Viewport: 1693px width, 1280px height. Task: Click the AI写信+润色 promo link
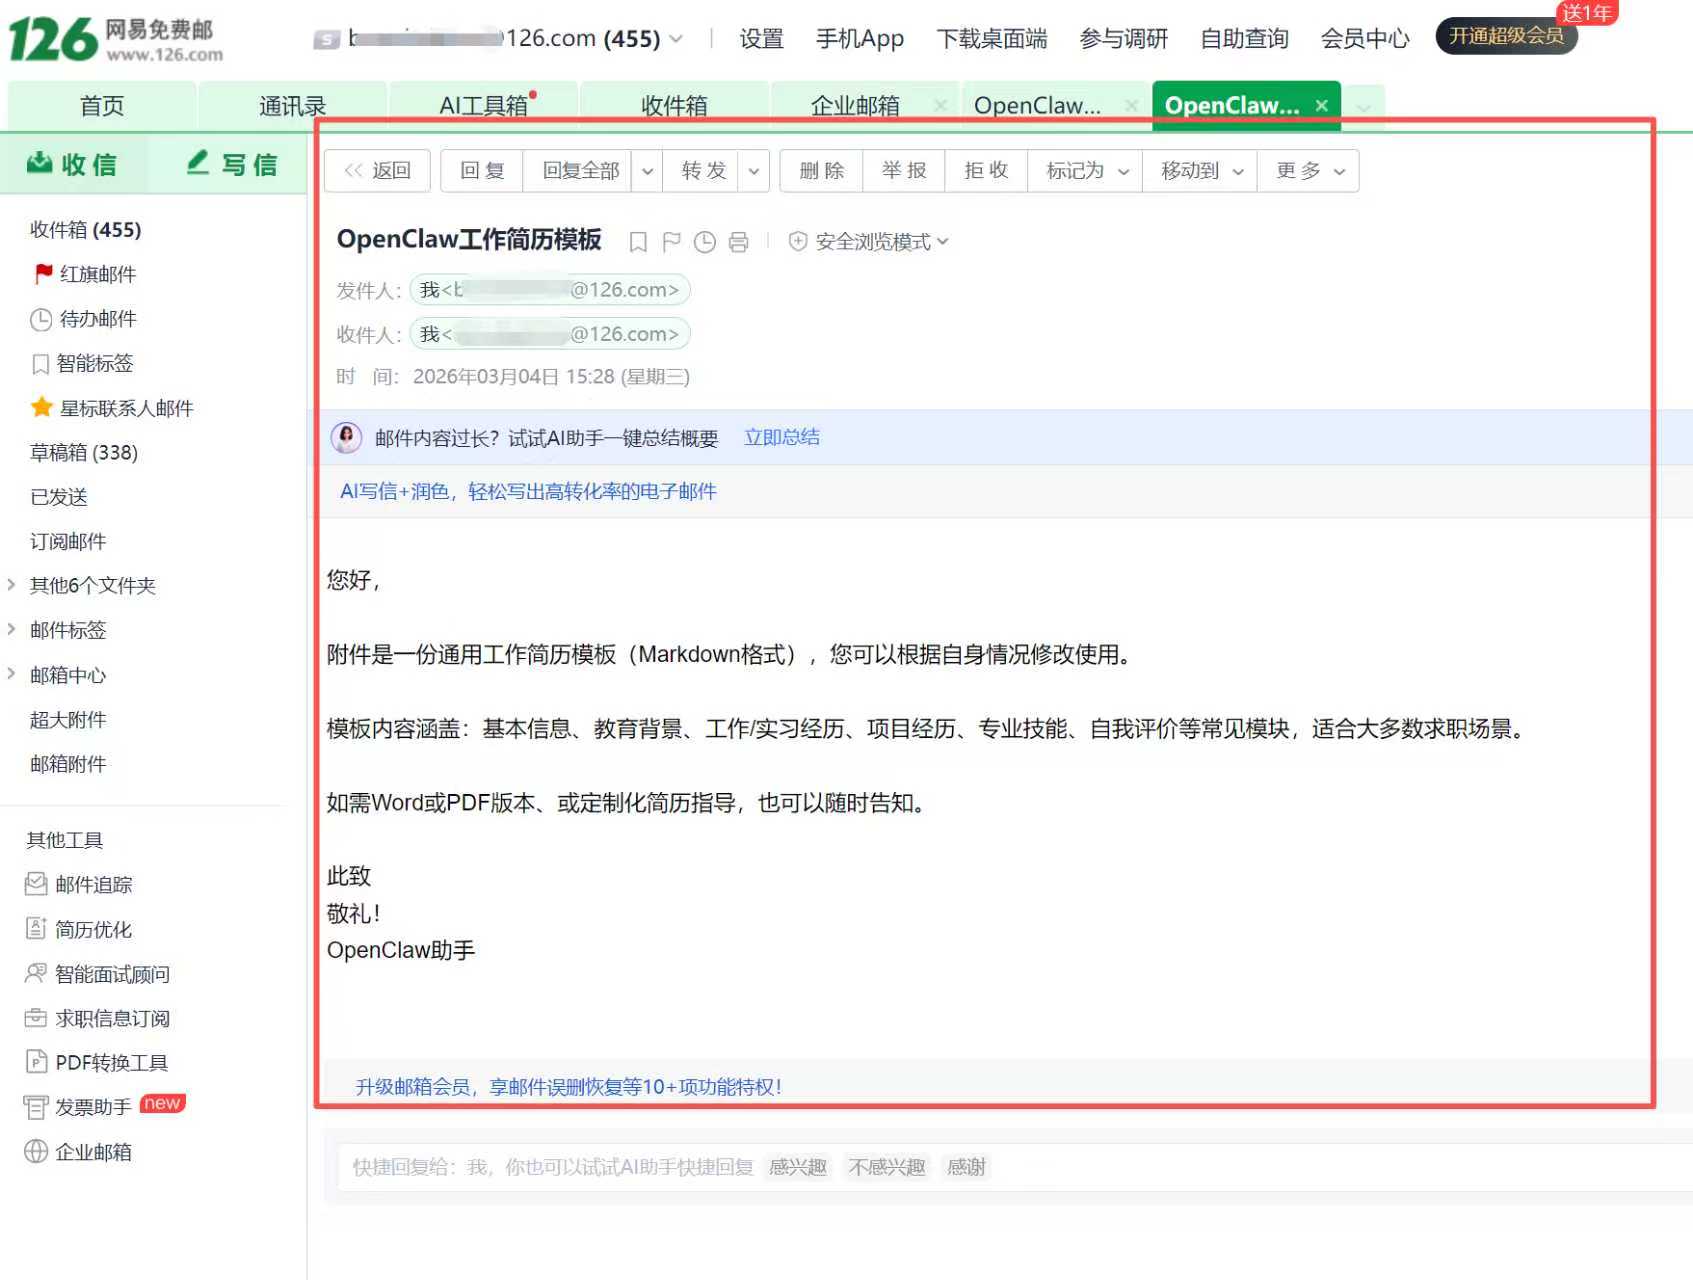click(x=528, y=491)
